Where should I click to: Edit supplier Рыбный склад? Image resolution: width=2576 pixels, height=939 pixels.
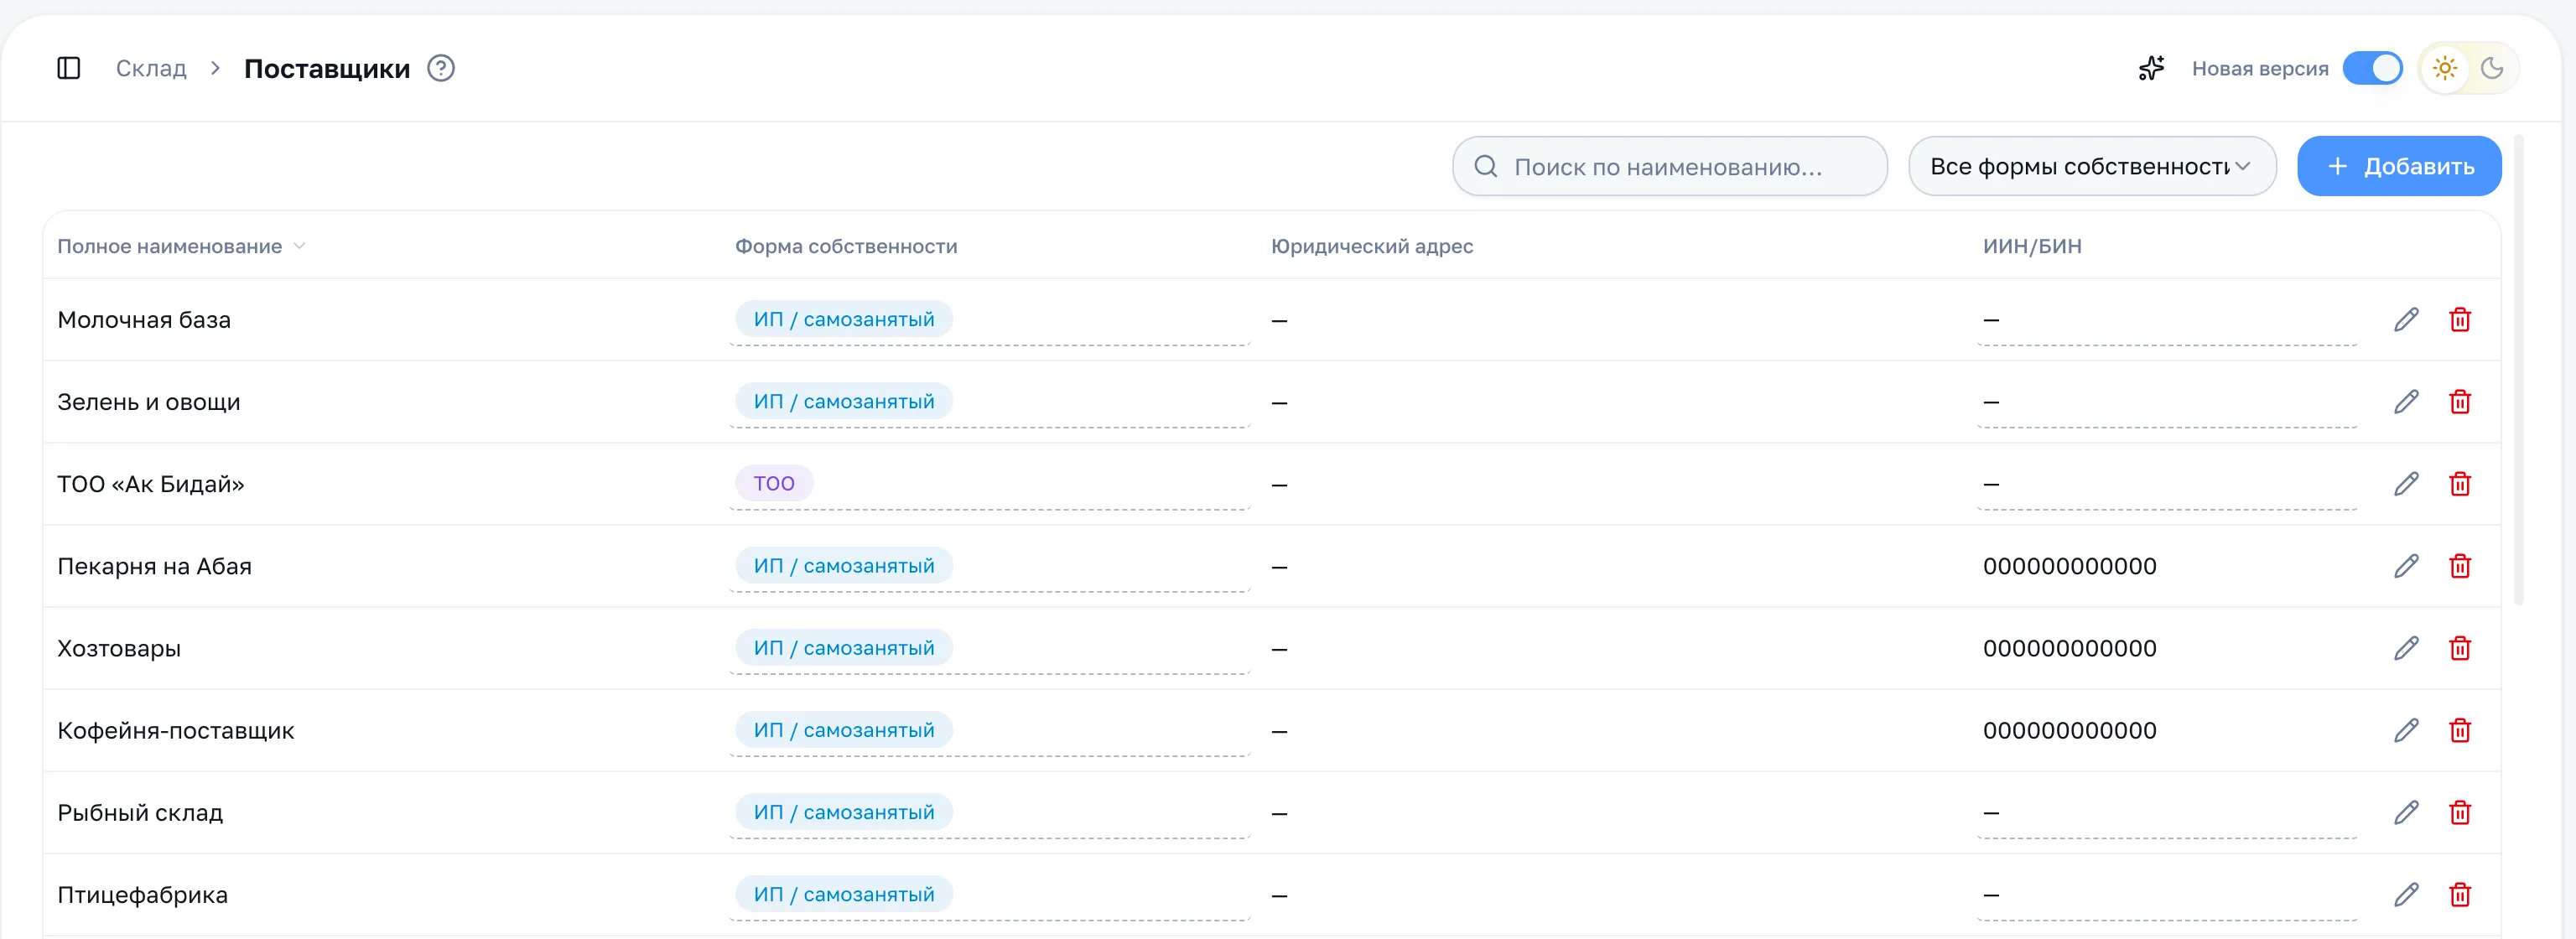2406,812
